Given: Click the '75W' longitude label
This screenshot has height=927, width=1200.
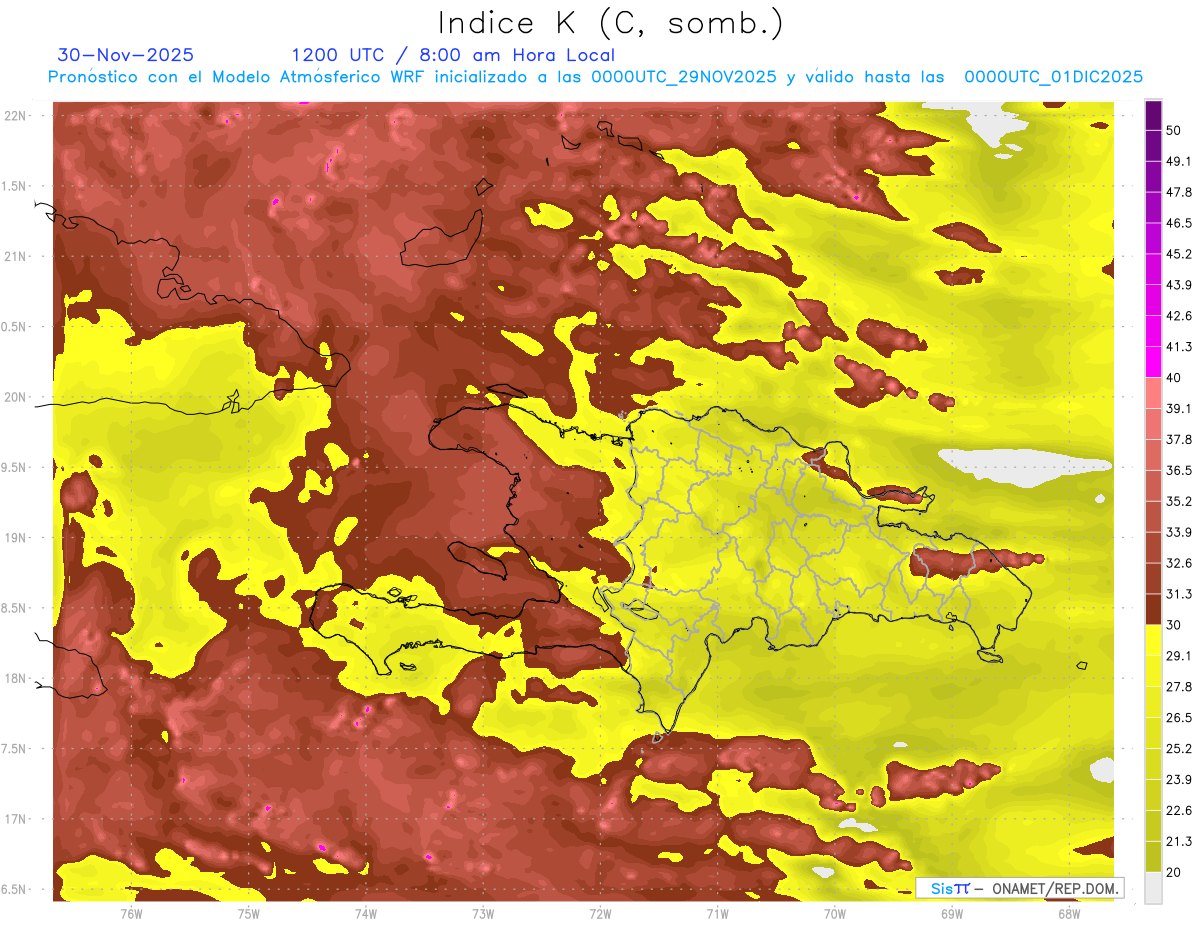Looking at the screenshot, I should click(x=249, y=914).
